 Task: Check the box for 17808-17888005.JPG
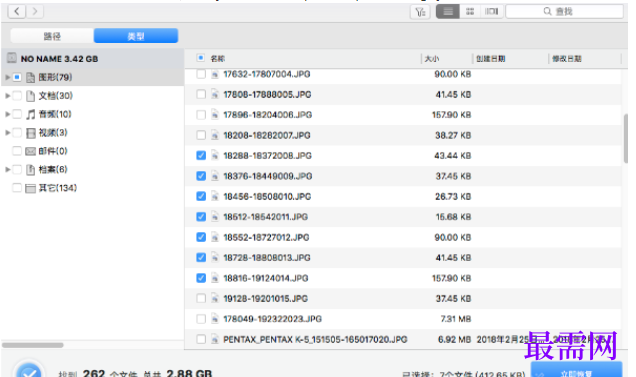click(x=201, y=94)
